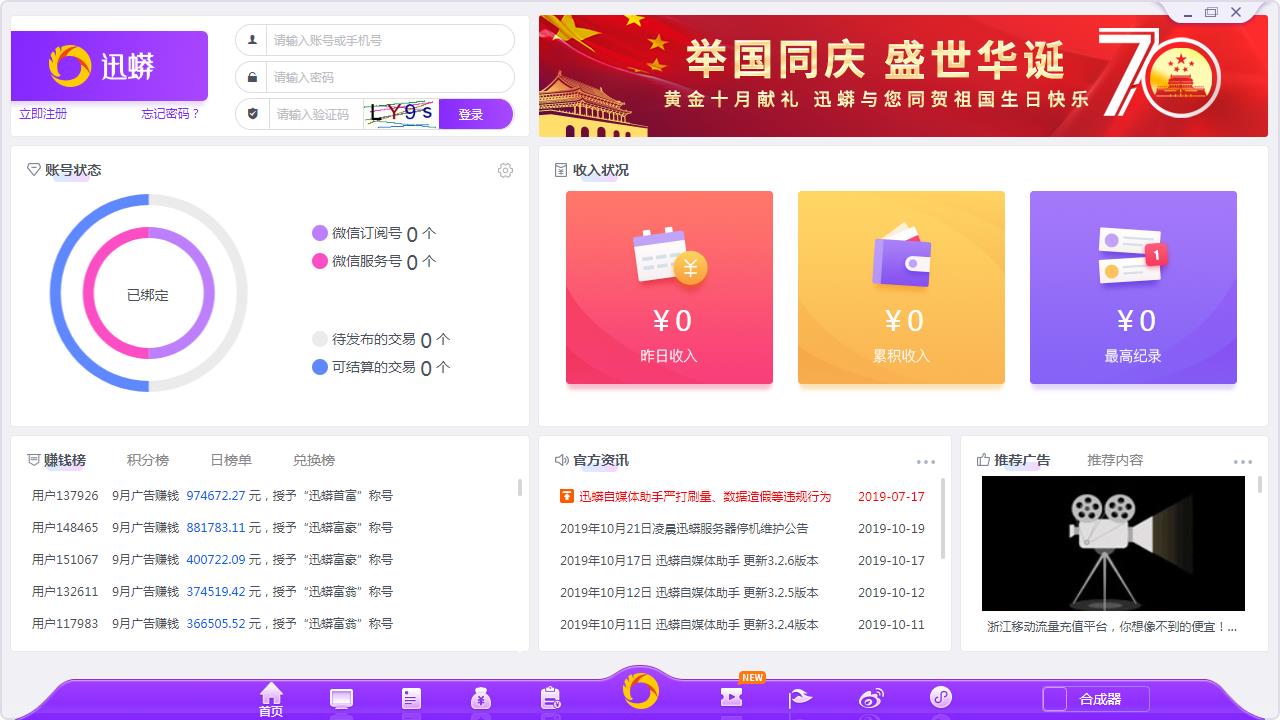
Task: Click the 可结算的交易 blue legend dot
Action: 320,367
